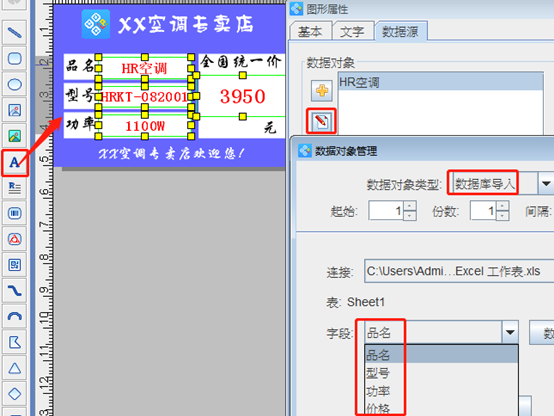Click the store logo image on label
This screenshot has height=416, width=554.
point(96,24)
